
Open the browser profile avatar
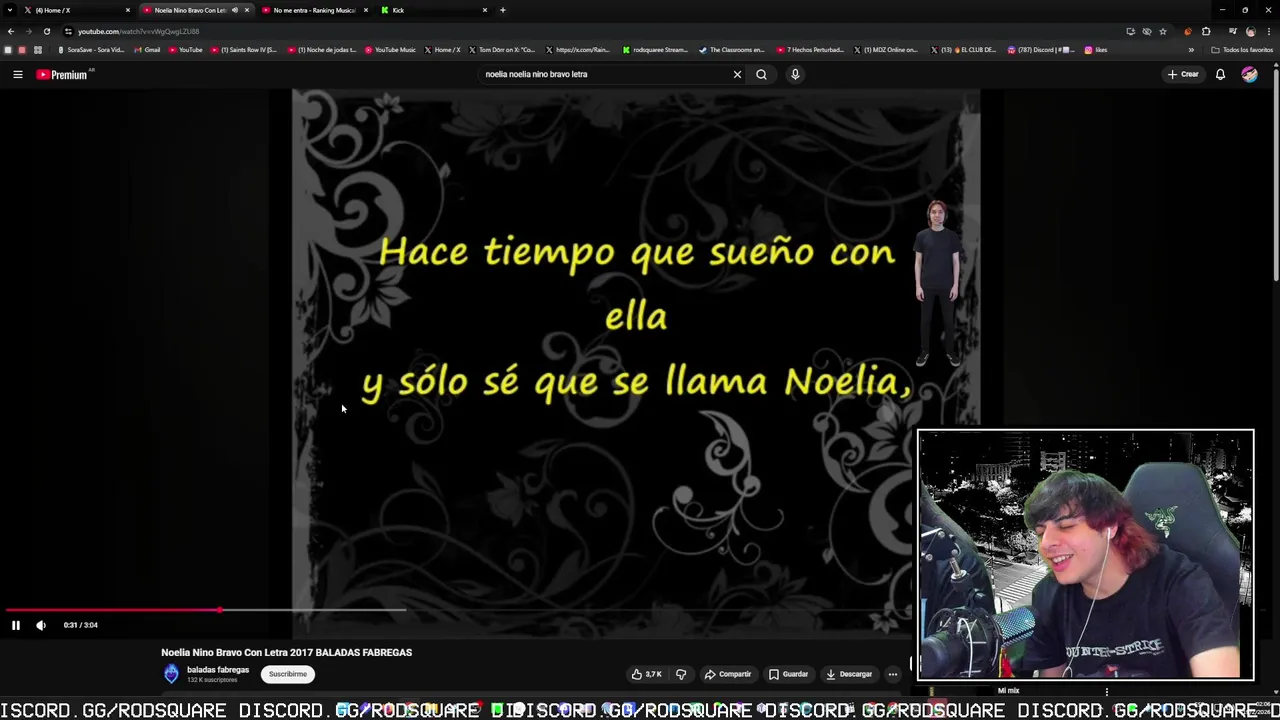[1250, 31]
